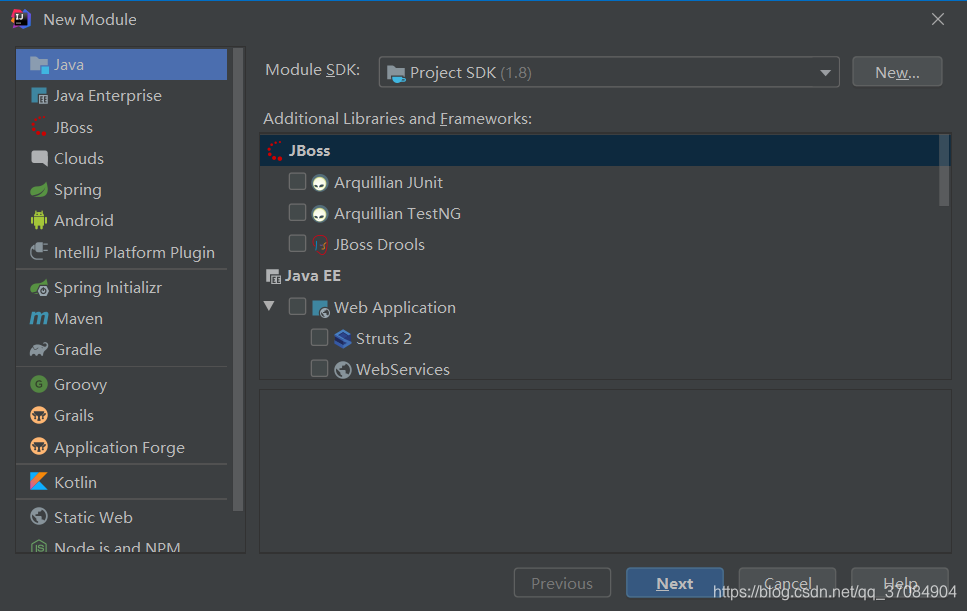Click the IntelliJ IDEA logo in title bar
This screenshot has height=611, width=967.
[21, 18]
